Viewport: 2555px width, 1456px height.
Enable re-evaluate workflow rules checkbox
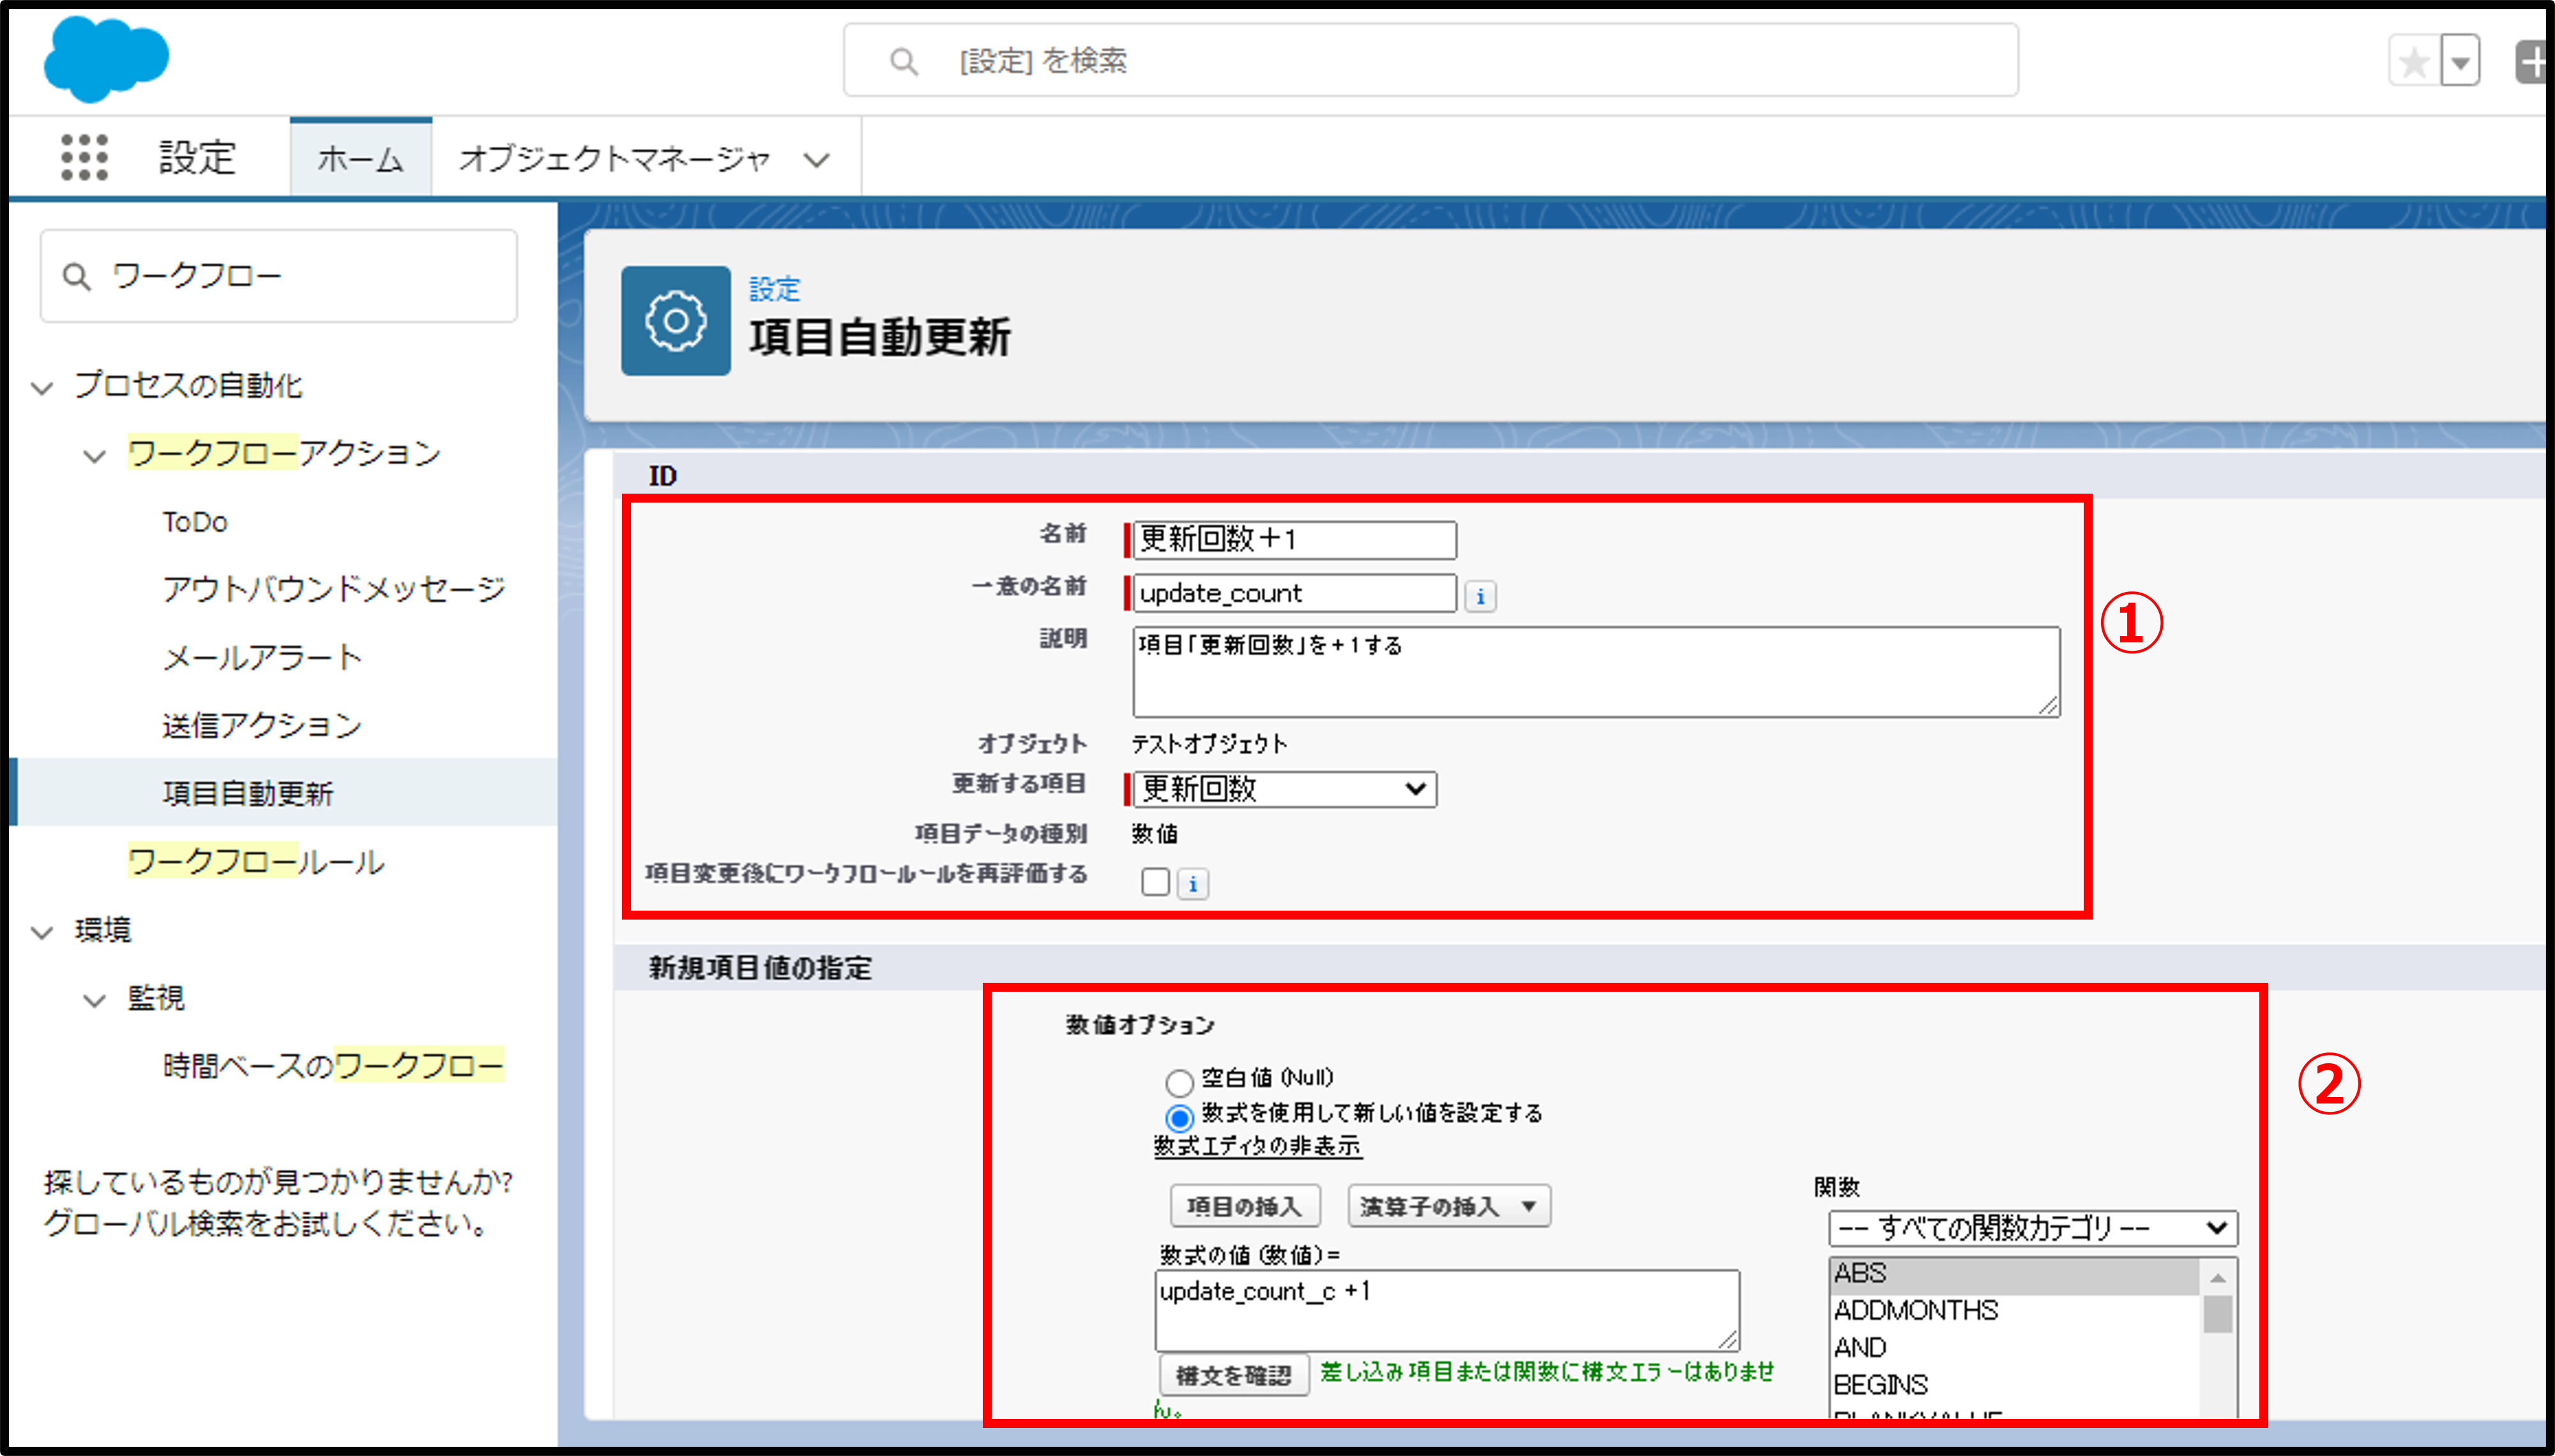(1155, 882)
